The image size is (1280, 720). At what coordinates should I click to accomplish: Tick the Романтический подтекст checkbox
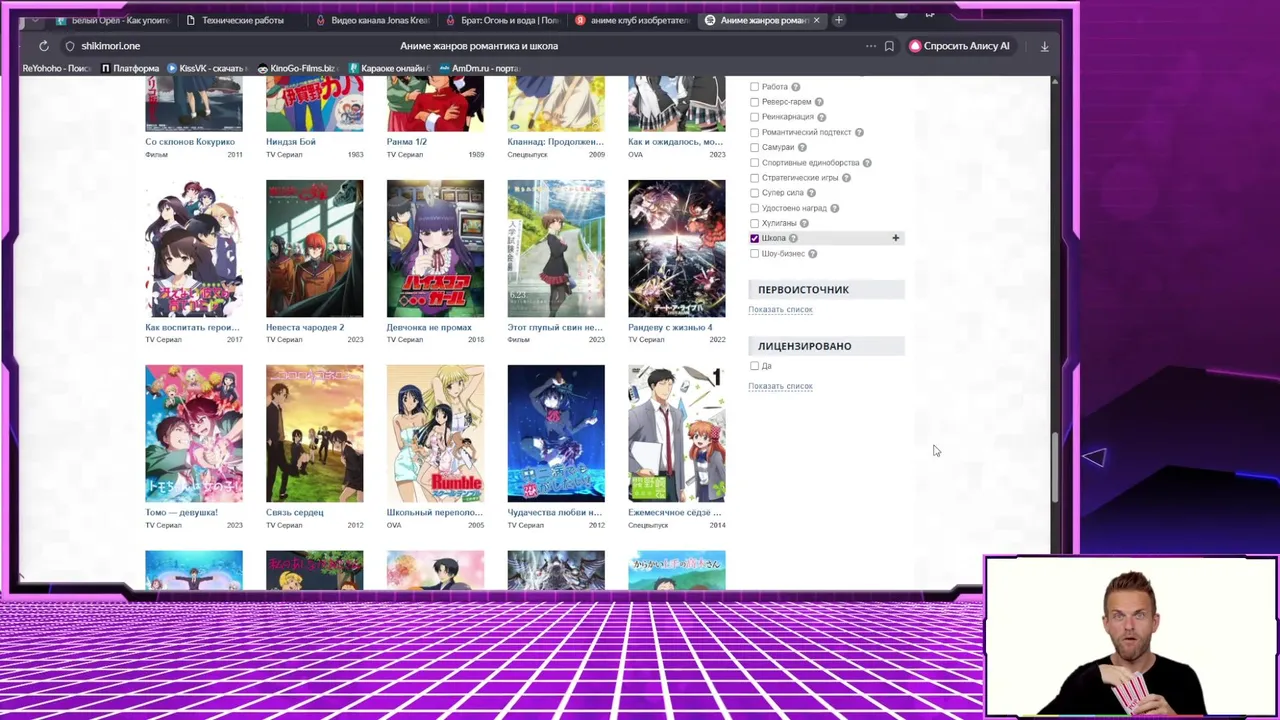coord(754,132)
